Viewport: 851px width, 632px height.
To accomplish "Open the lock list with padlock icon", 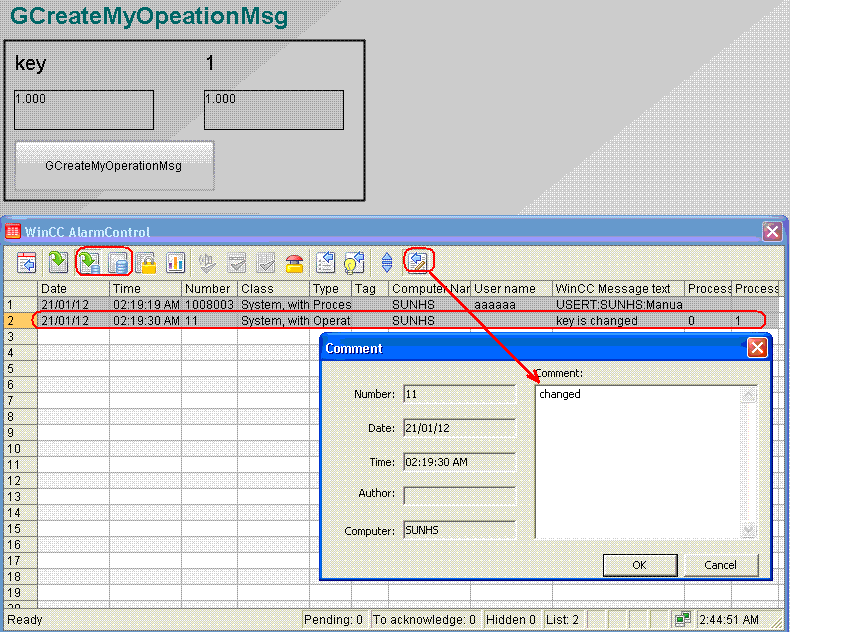I will (146, 263).
